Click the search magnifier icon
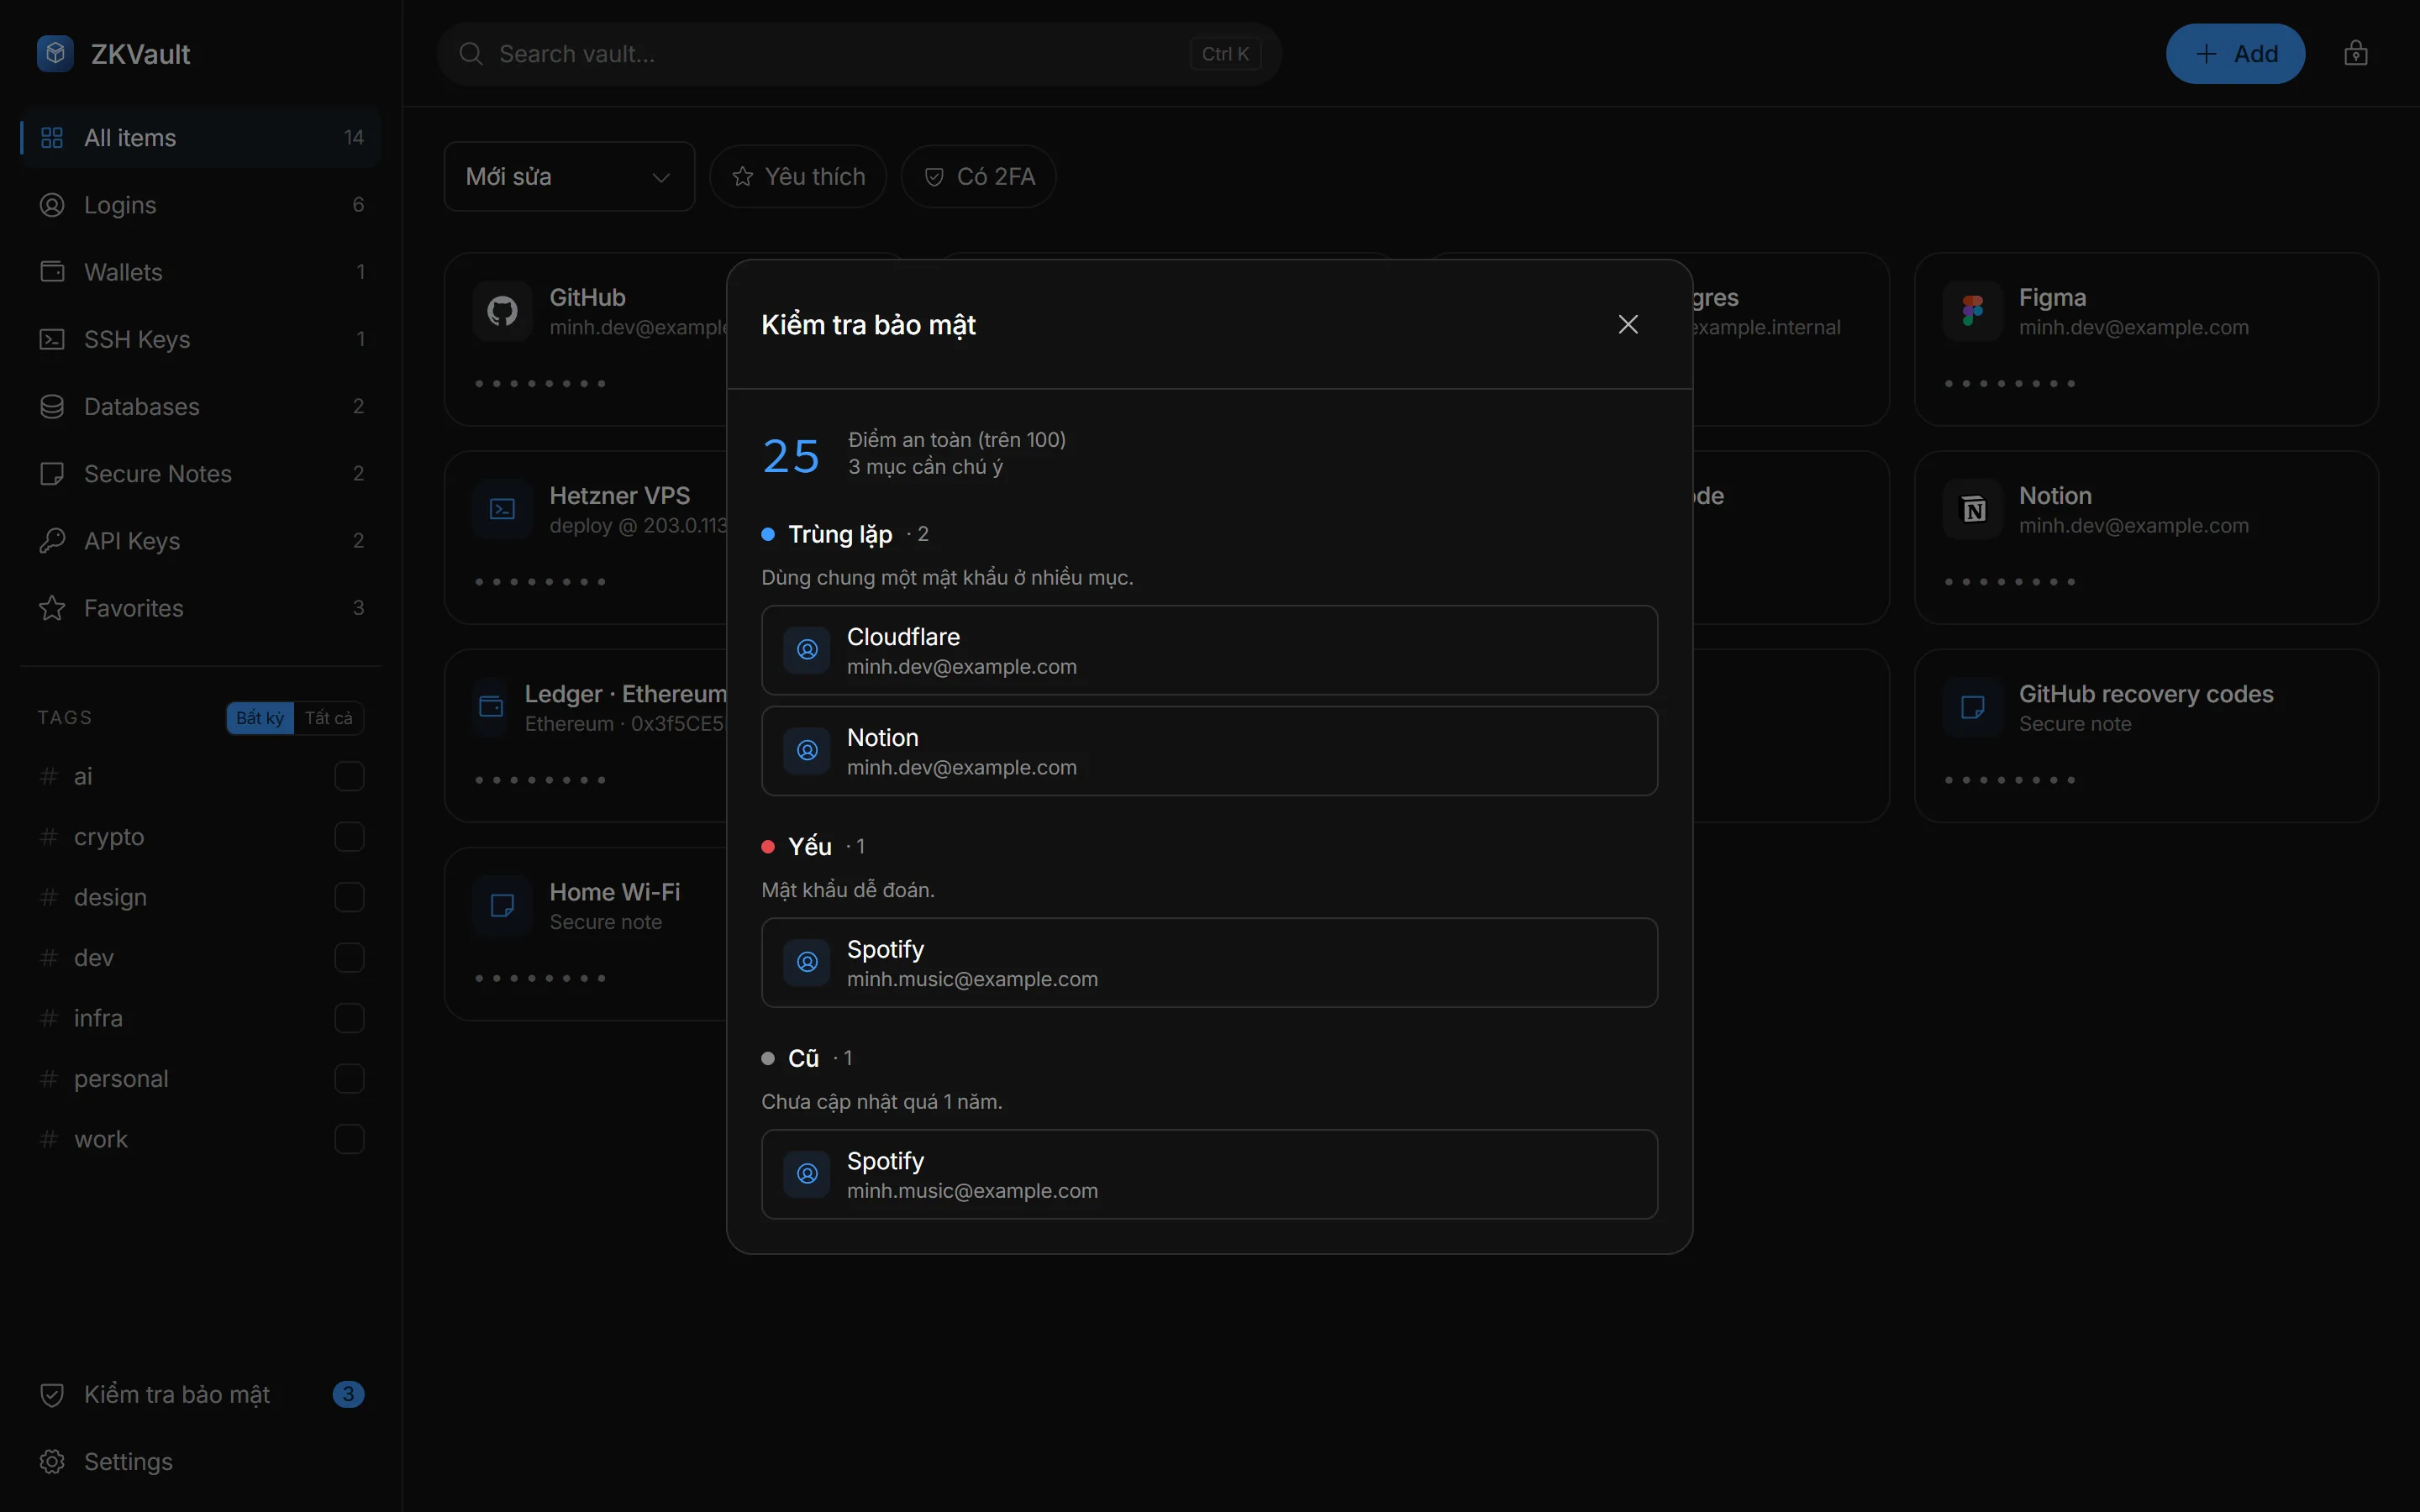 [x=471, y=54]
